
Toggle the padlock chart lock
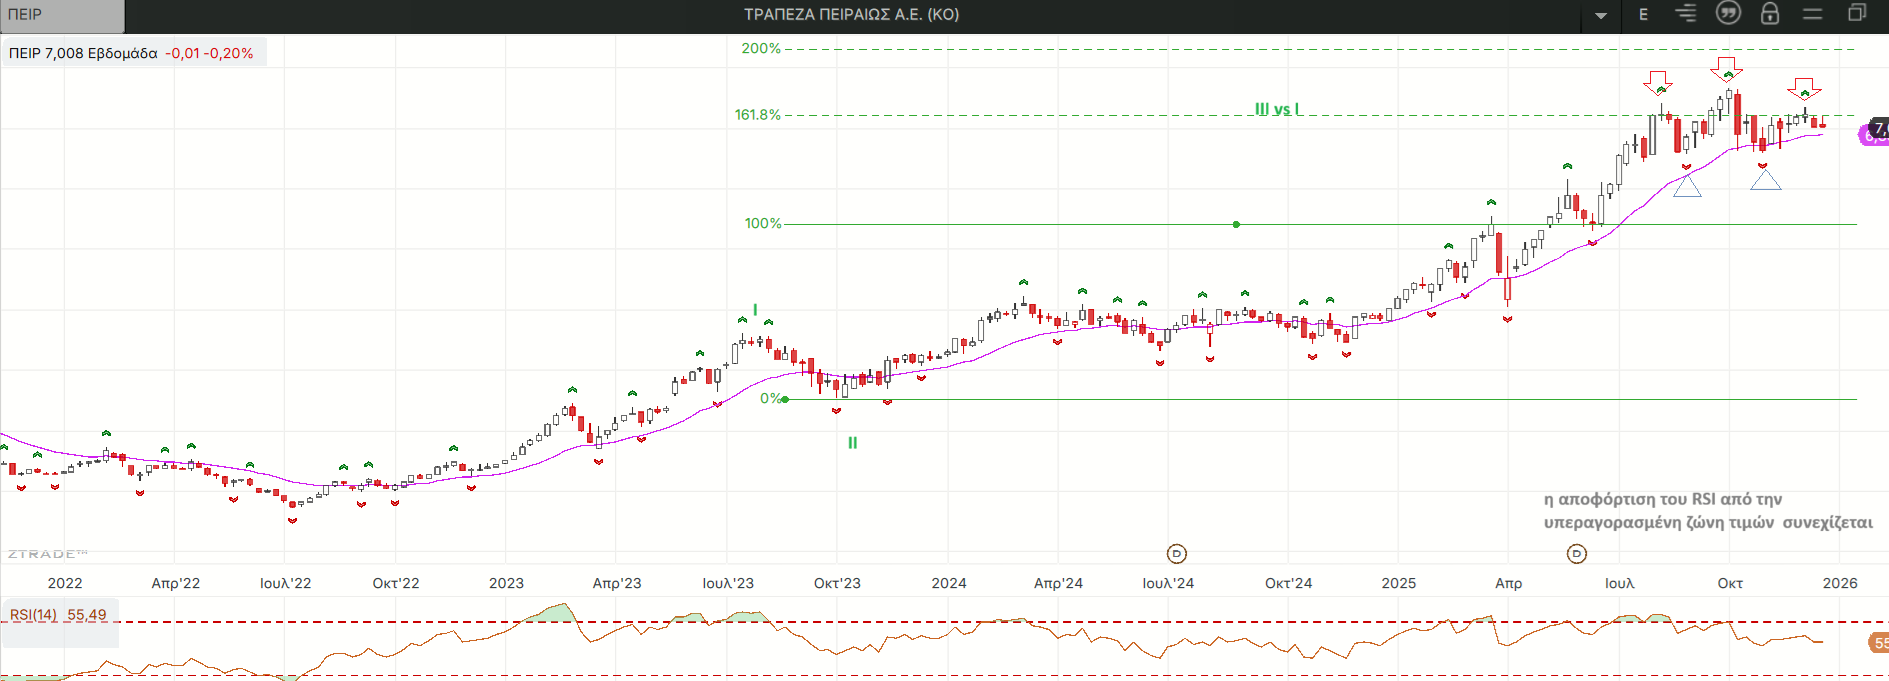[1770, 14]
